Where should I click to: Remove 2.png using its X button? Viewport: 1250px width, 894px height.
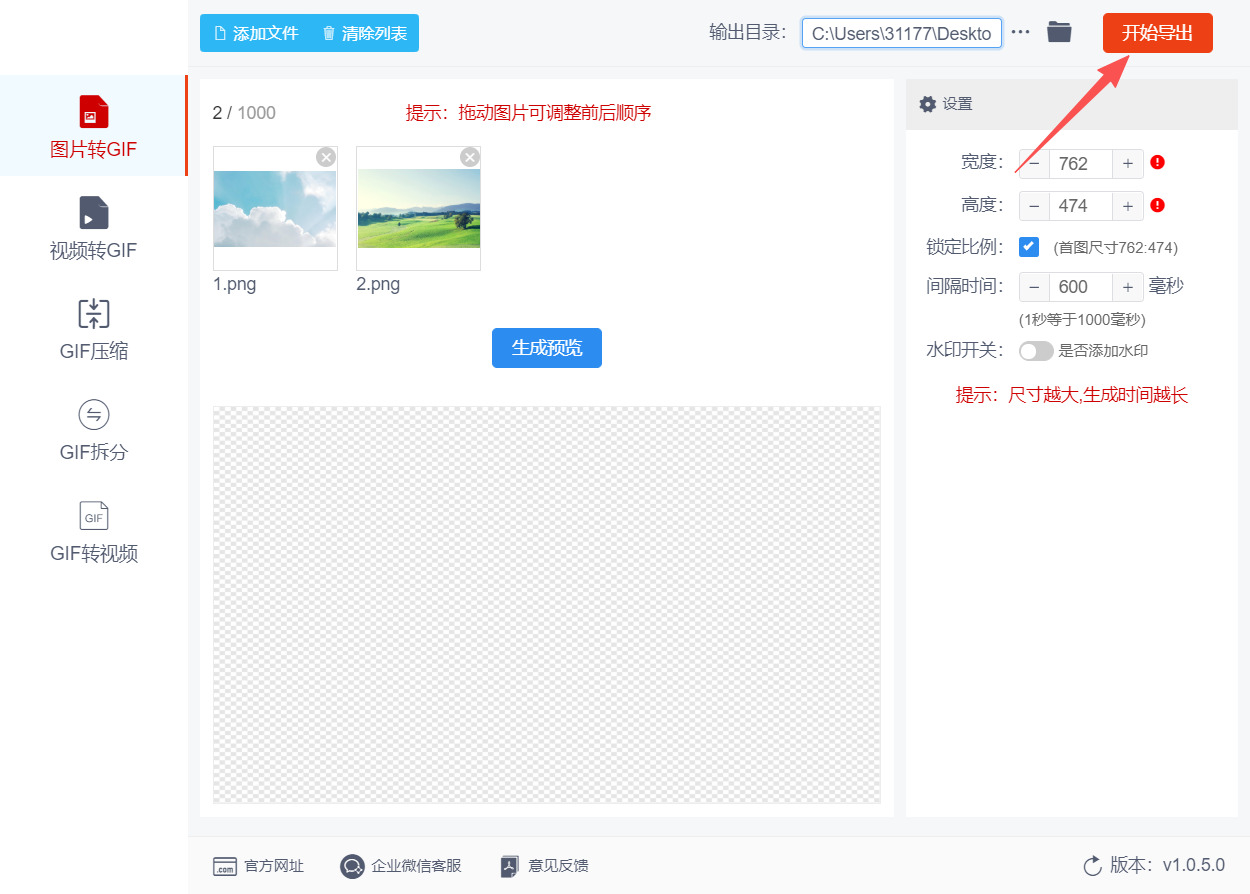pos(469,156)
